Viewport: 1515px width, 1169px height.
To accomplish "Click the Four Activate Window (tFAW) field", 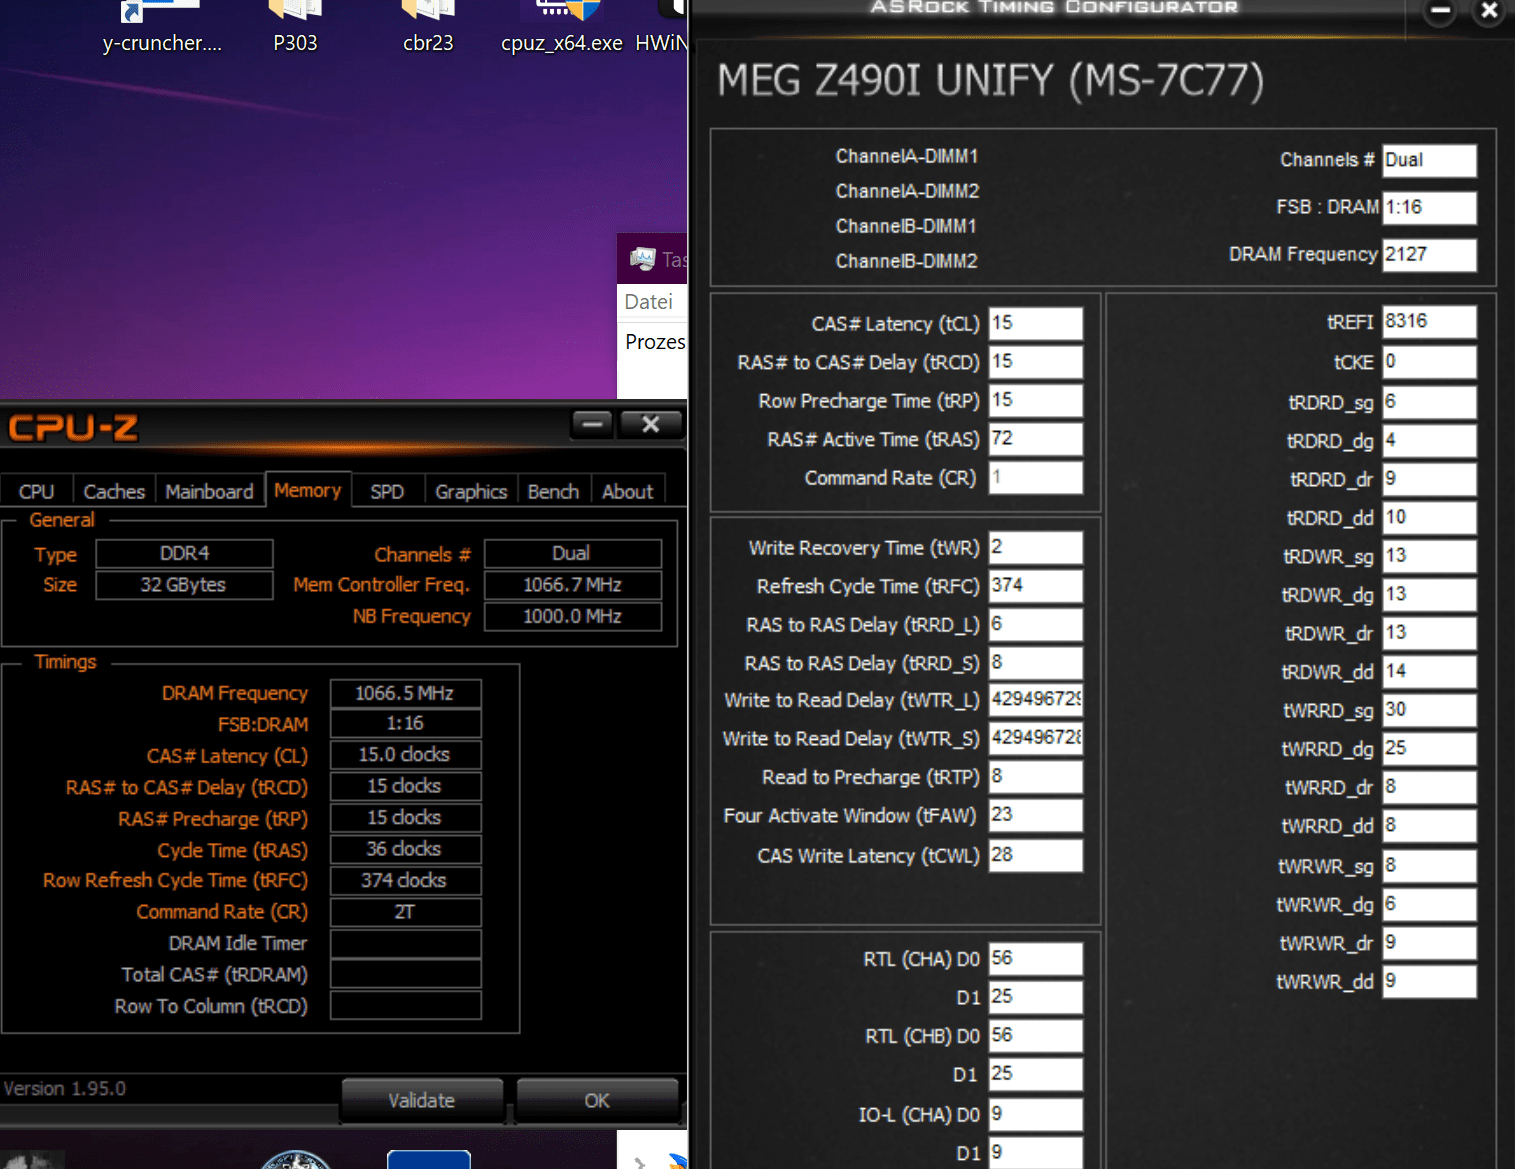I will click(x=1036, y=815).
